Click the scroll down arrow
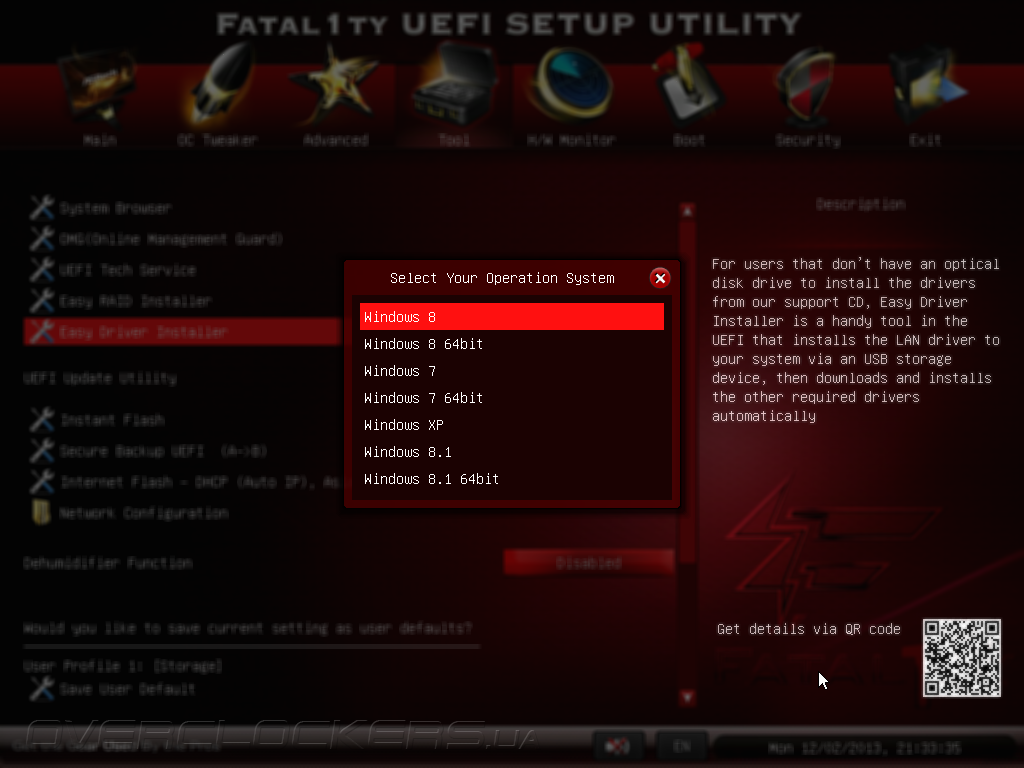 (687, 697)
